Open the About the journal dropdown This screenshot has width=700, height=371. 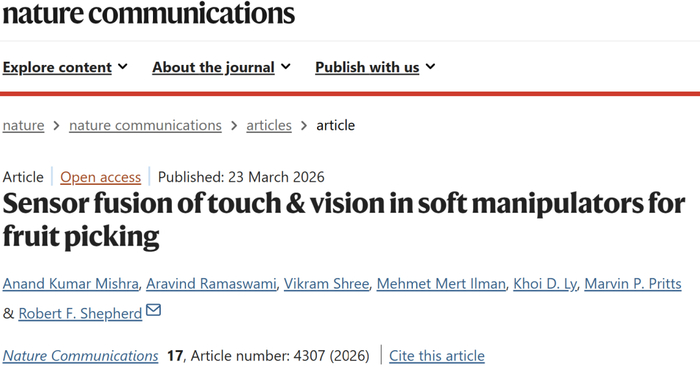(221, 67)
